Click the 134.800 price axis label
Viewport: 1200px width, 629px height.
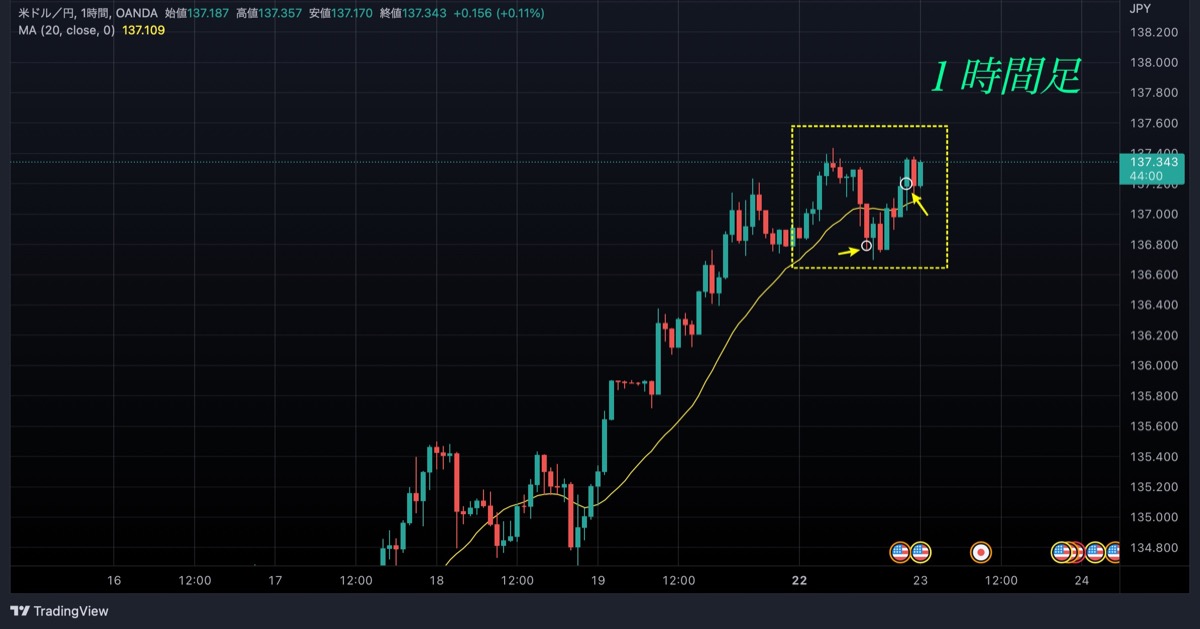pos(1152,547)
